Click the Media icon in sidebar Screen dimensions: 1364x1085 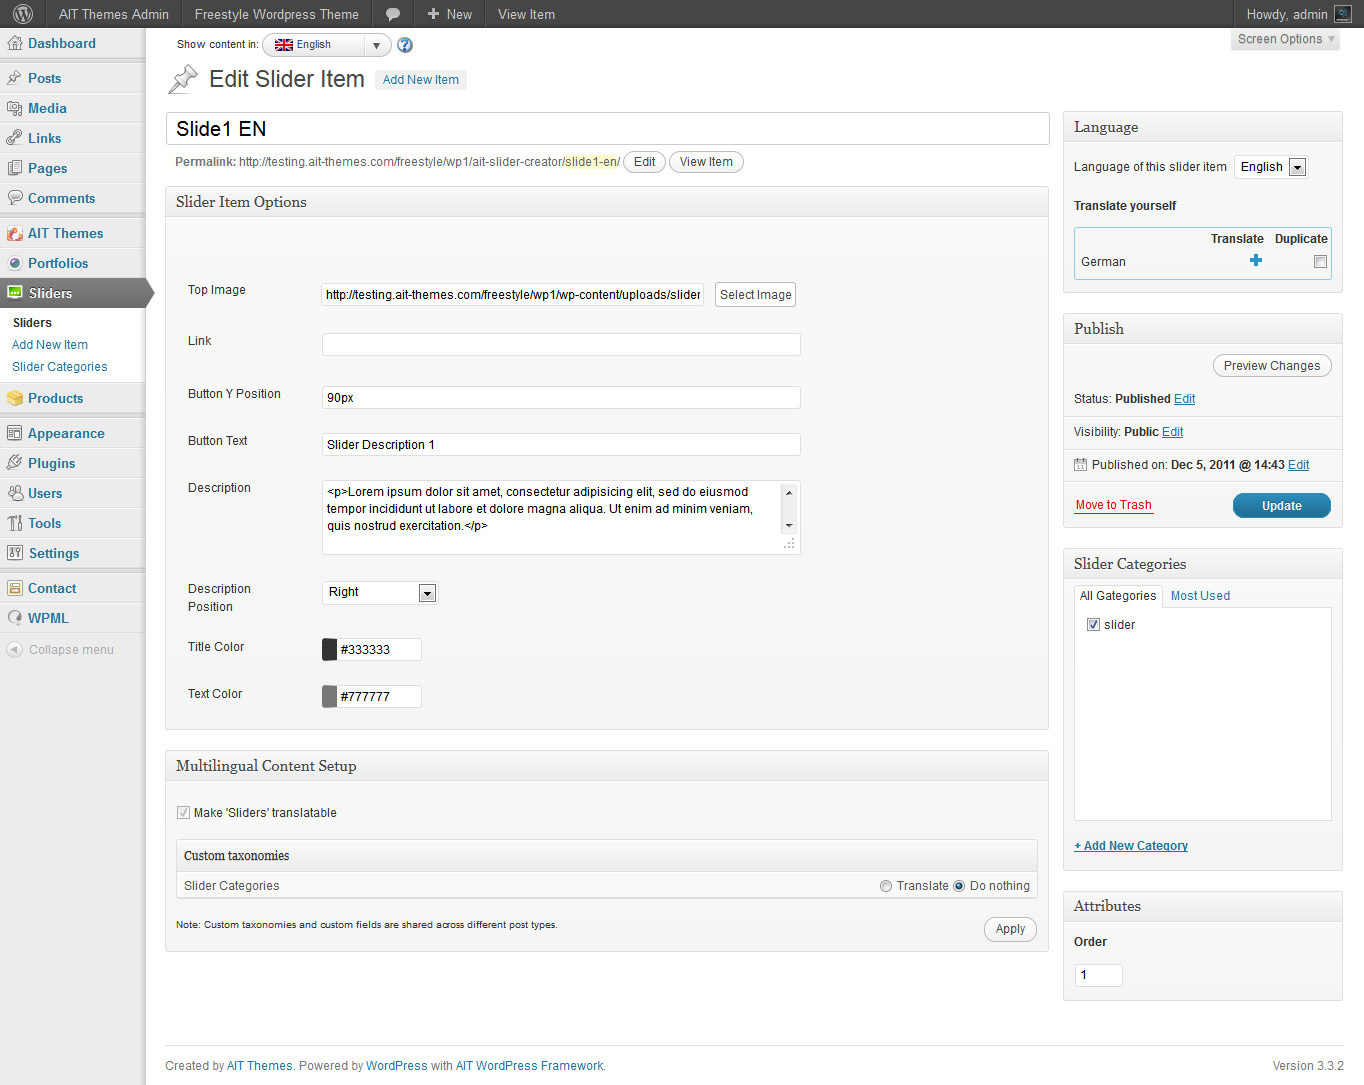click(x=14, y=108)
